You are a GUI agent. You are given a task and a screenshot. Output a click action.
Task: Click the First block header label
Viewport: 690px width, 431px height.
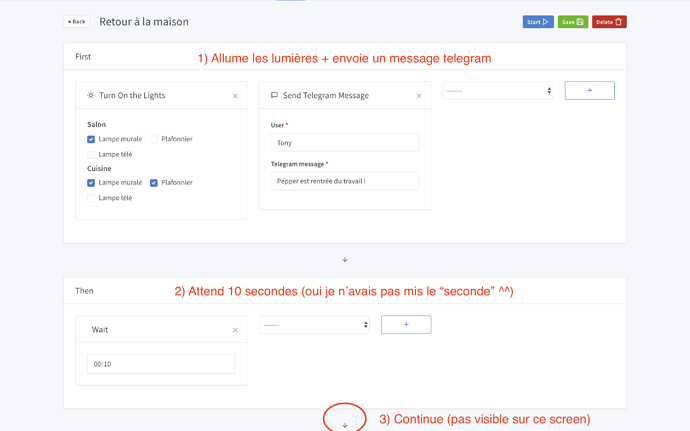(x=83, y=56)
